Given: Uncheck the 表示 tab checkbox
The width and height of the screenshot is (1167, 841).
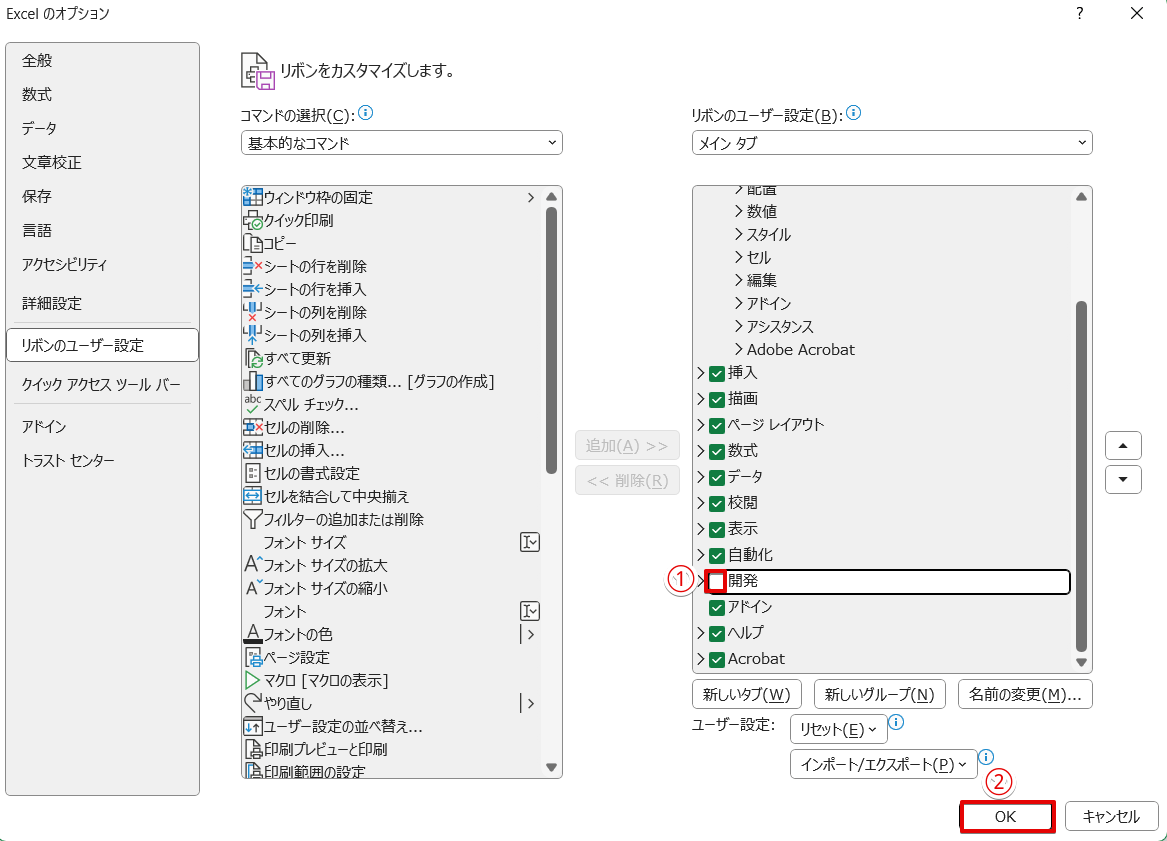Looking at the screenshot, I should [717, 530].
